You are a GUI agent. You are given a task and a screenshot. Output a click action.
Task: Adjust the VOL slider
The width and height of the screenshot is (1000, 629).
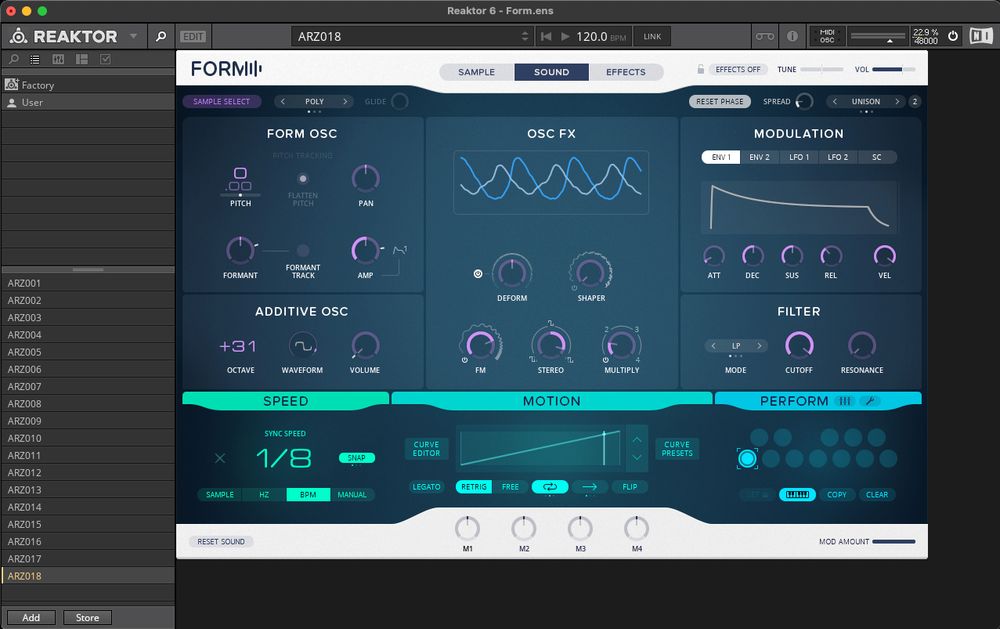(x=893, y=69)
